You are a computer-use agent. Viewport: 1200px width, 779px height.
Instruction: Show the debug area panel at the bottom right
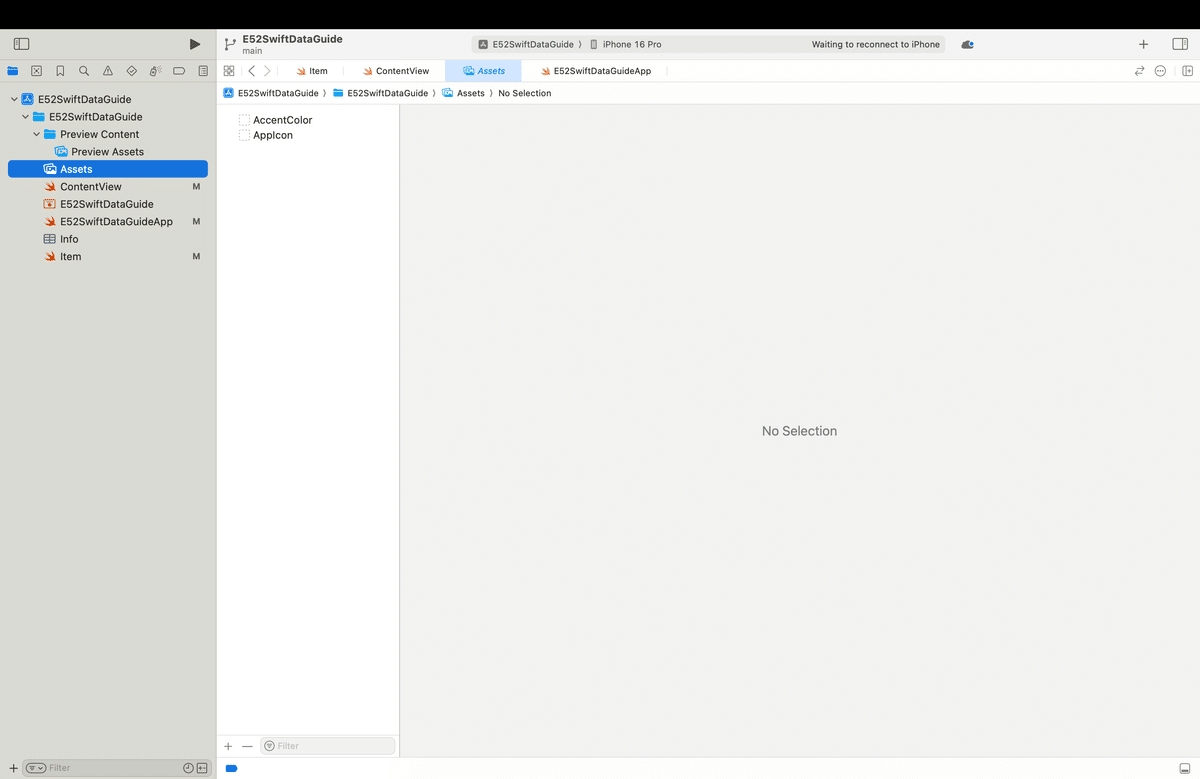coord(1185,768)
